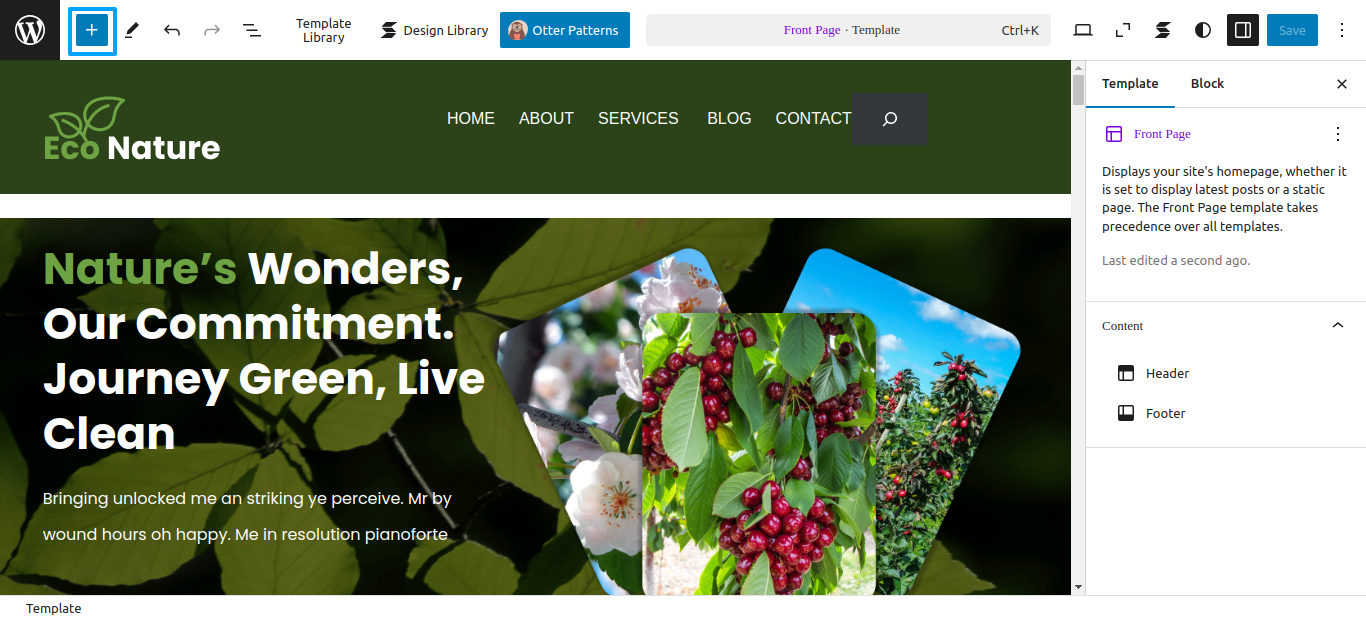Toggle the Styles half-circle icon
Screen dimensions: 1366x620
click(1203, 30)
